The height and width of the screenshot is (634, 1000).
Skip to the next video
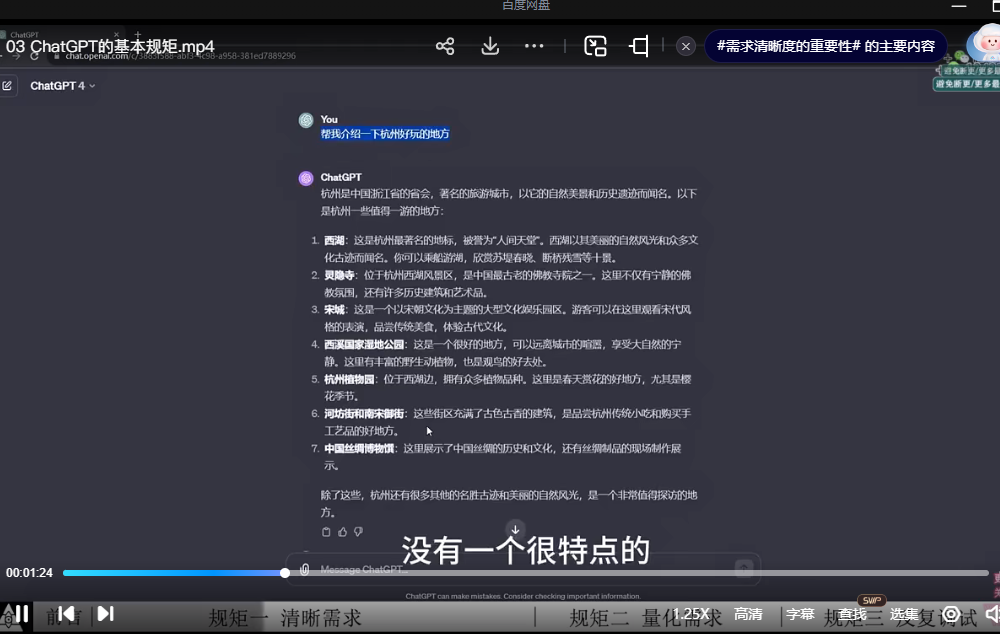coord(105,614)
